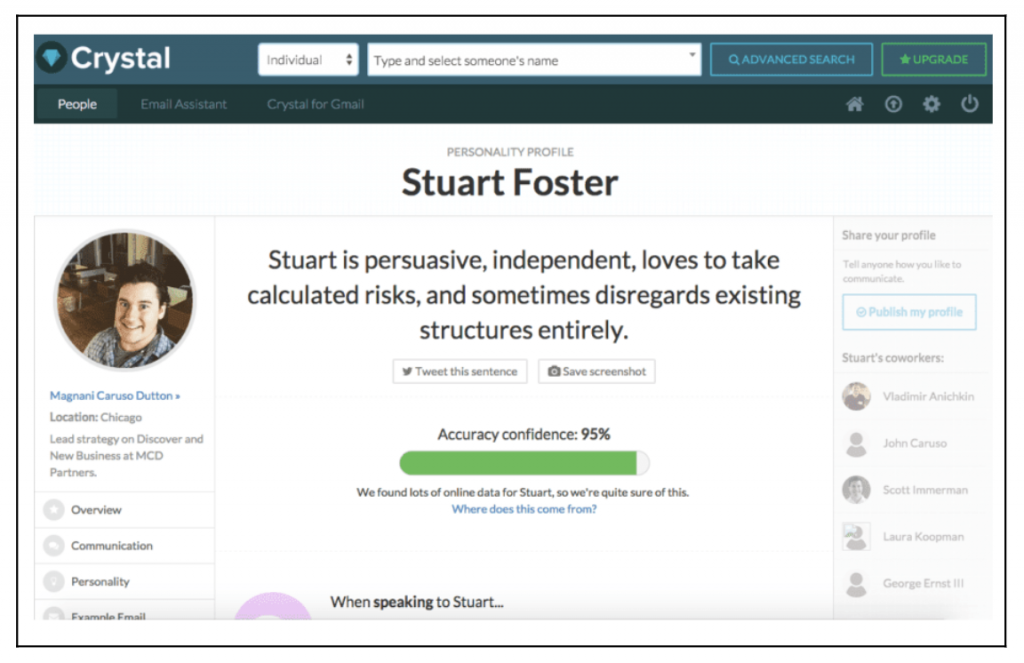The height and width of the screenshot is (663, 1024).
Task: Click the upload arrow circle icon
Action: (x=893, y=104)
